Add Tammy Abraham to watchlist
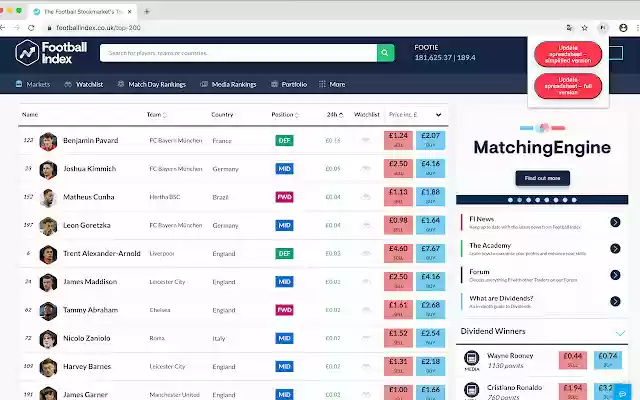 click(366, 310)
